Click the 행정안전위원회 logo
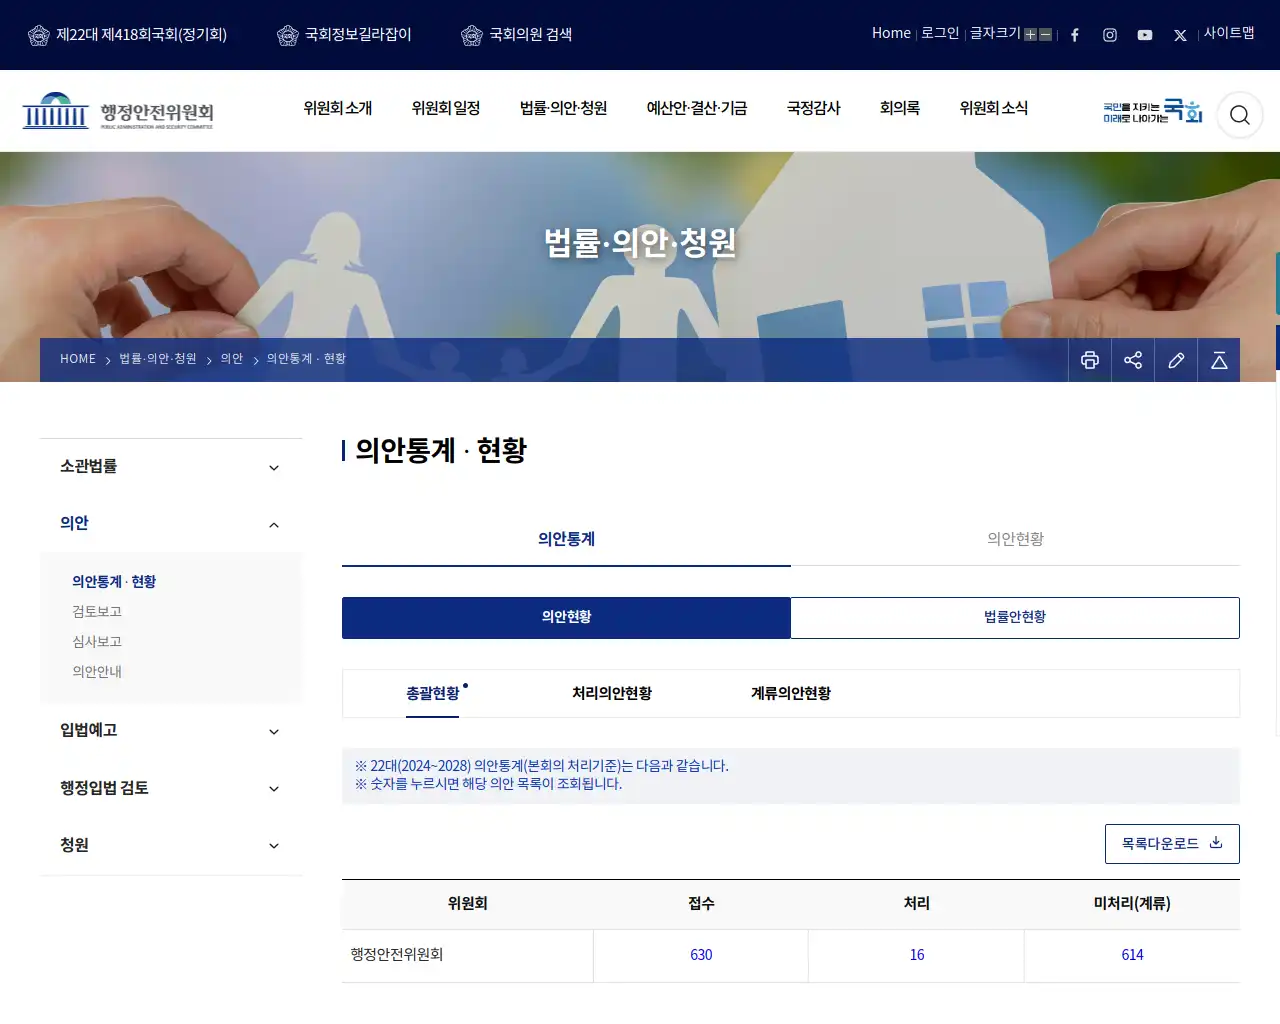Screen dimensions: 1280x1024 click(118, 112)
